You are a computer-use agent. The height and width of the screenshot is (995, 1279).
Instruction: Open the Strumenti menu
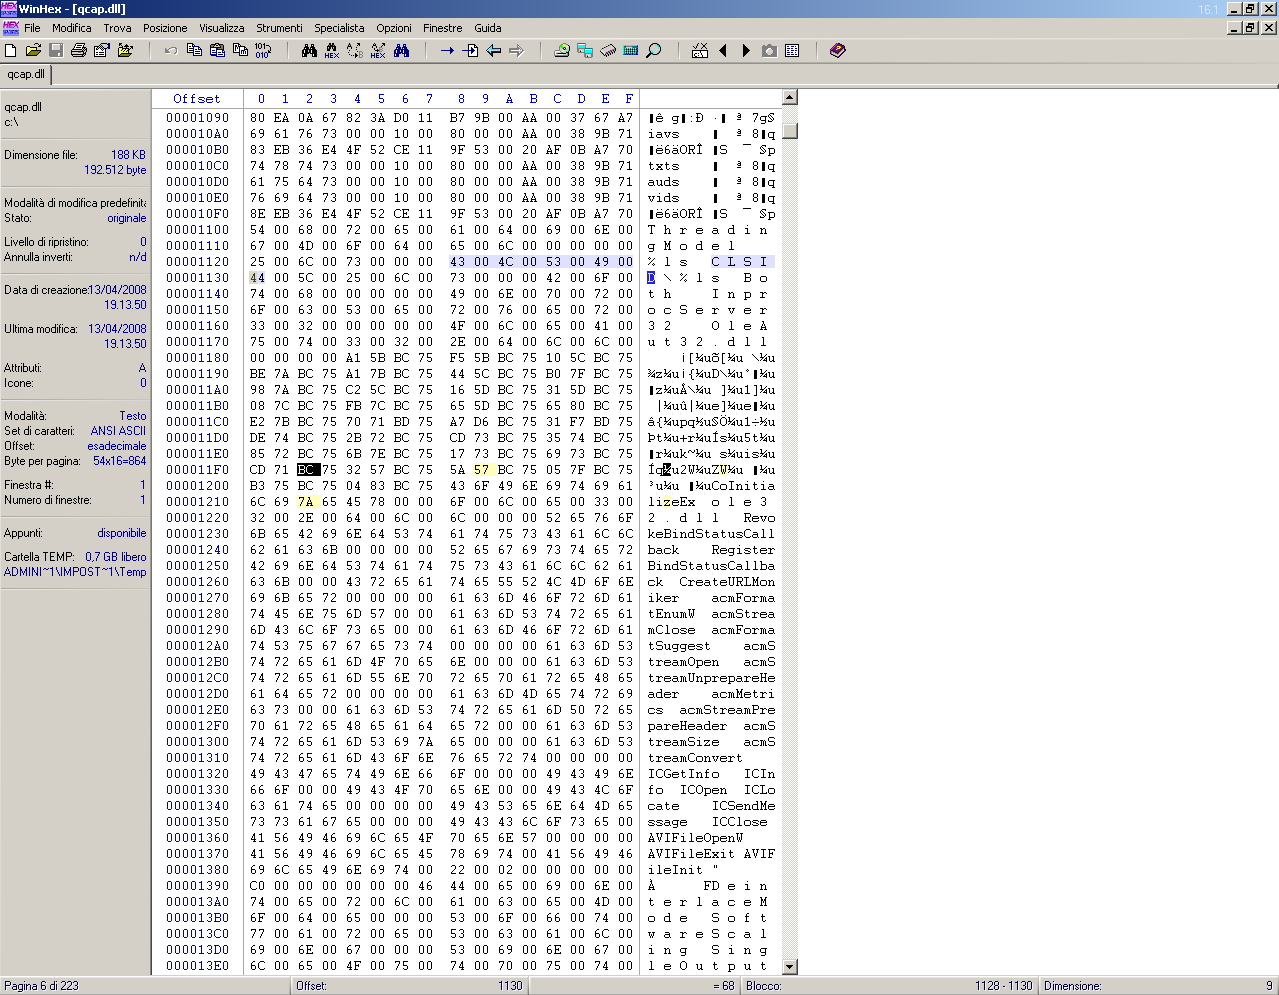point(279,28)
